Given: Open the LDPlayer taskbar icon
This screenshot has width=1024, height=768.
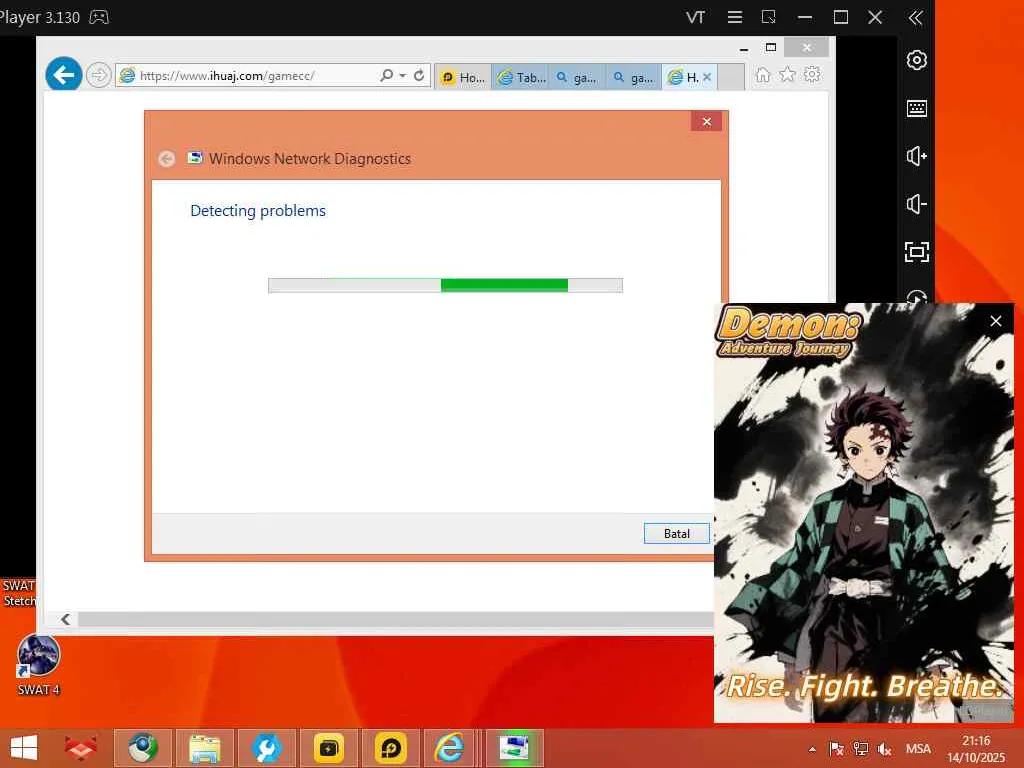Looking at the screenshot, I should click(x=391, y=748).
